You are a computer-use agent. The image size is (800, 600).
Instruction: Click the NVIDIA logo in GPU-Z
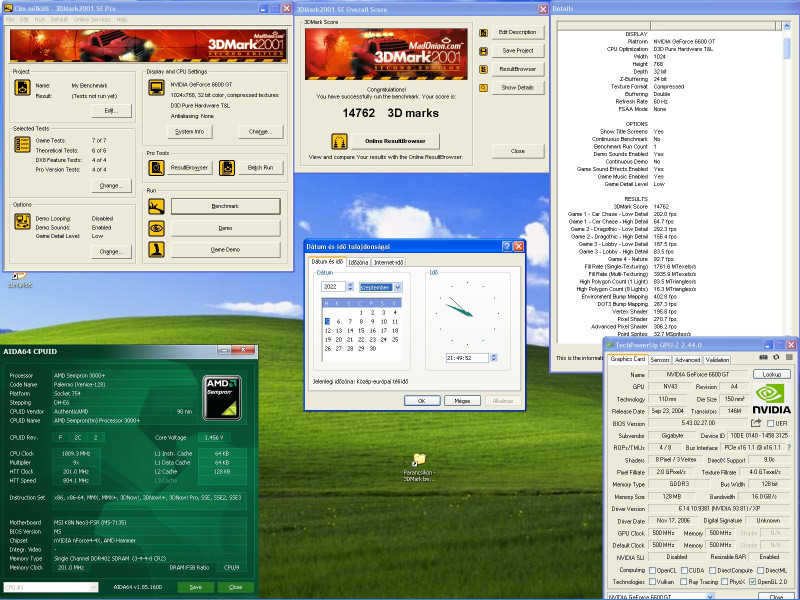771,399
